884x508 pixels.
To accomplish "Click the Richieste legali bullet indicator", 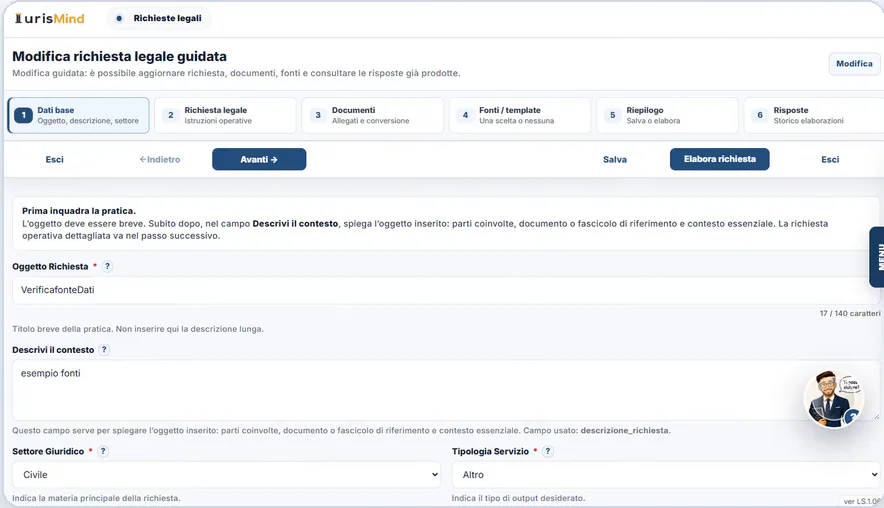I will [x=119, y=18].
